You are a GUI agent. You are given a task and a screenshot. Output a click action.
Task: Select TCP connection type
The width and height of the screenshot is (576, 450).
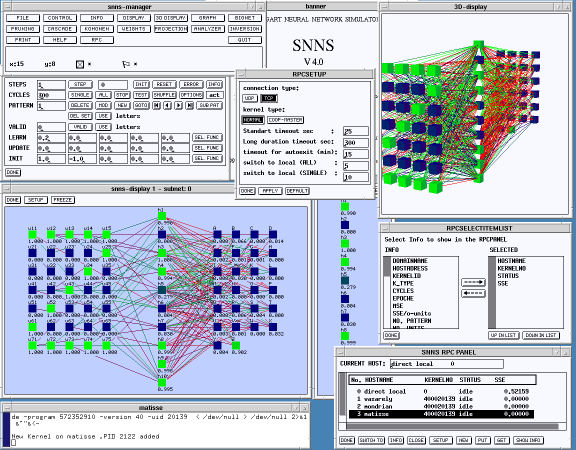coord(269,98)
